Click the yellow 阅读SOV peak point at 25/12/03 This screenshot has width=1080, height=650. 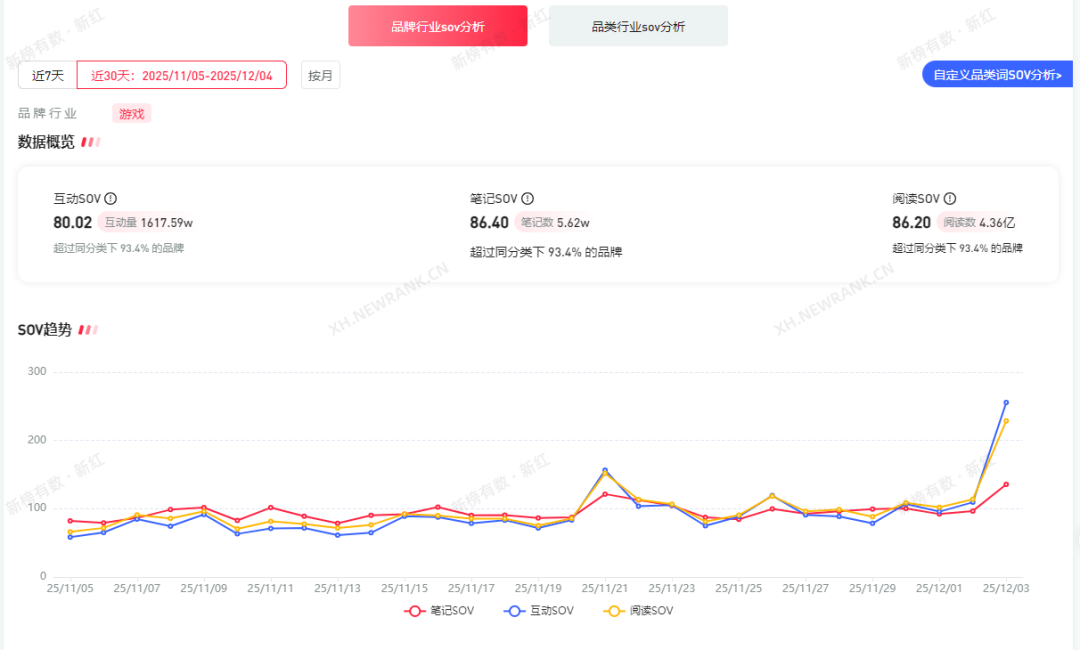click(1006, 421)
